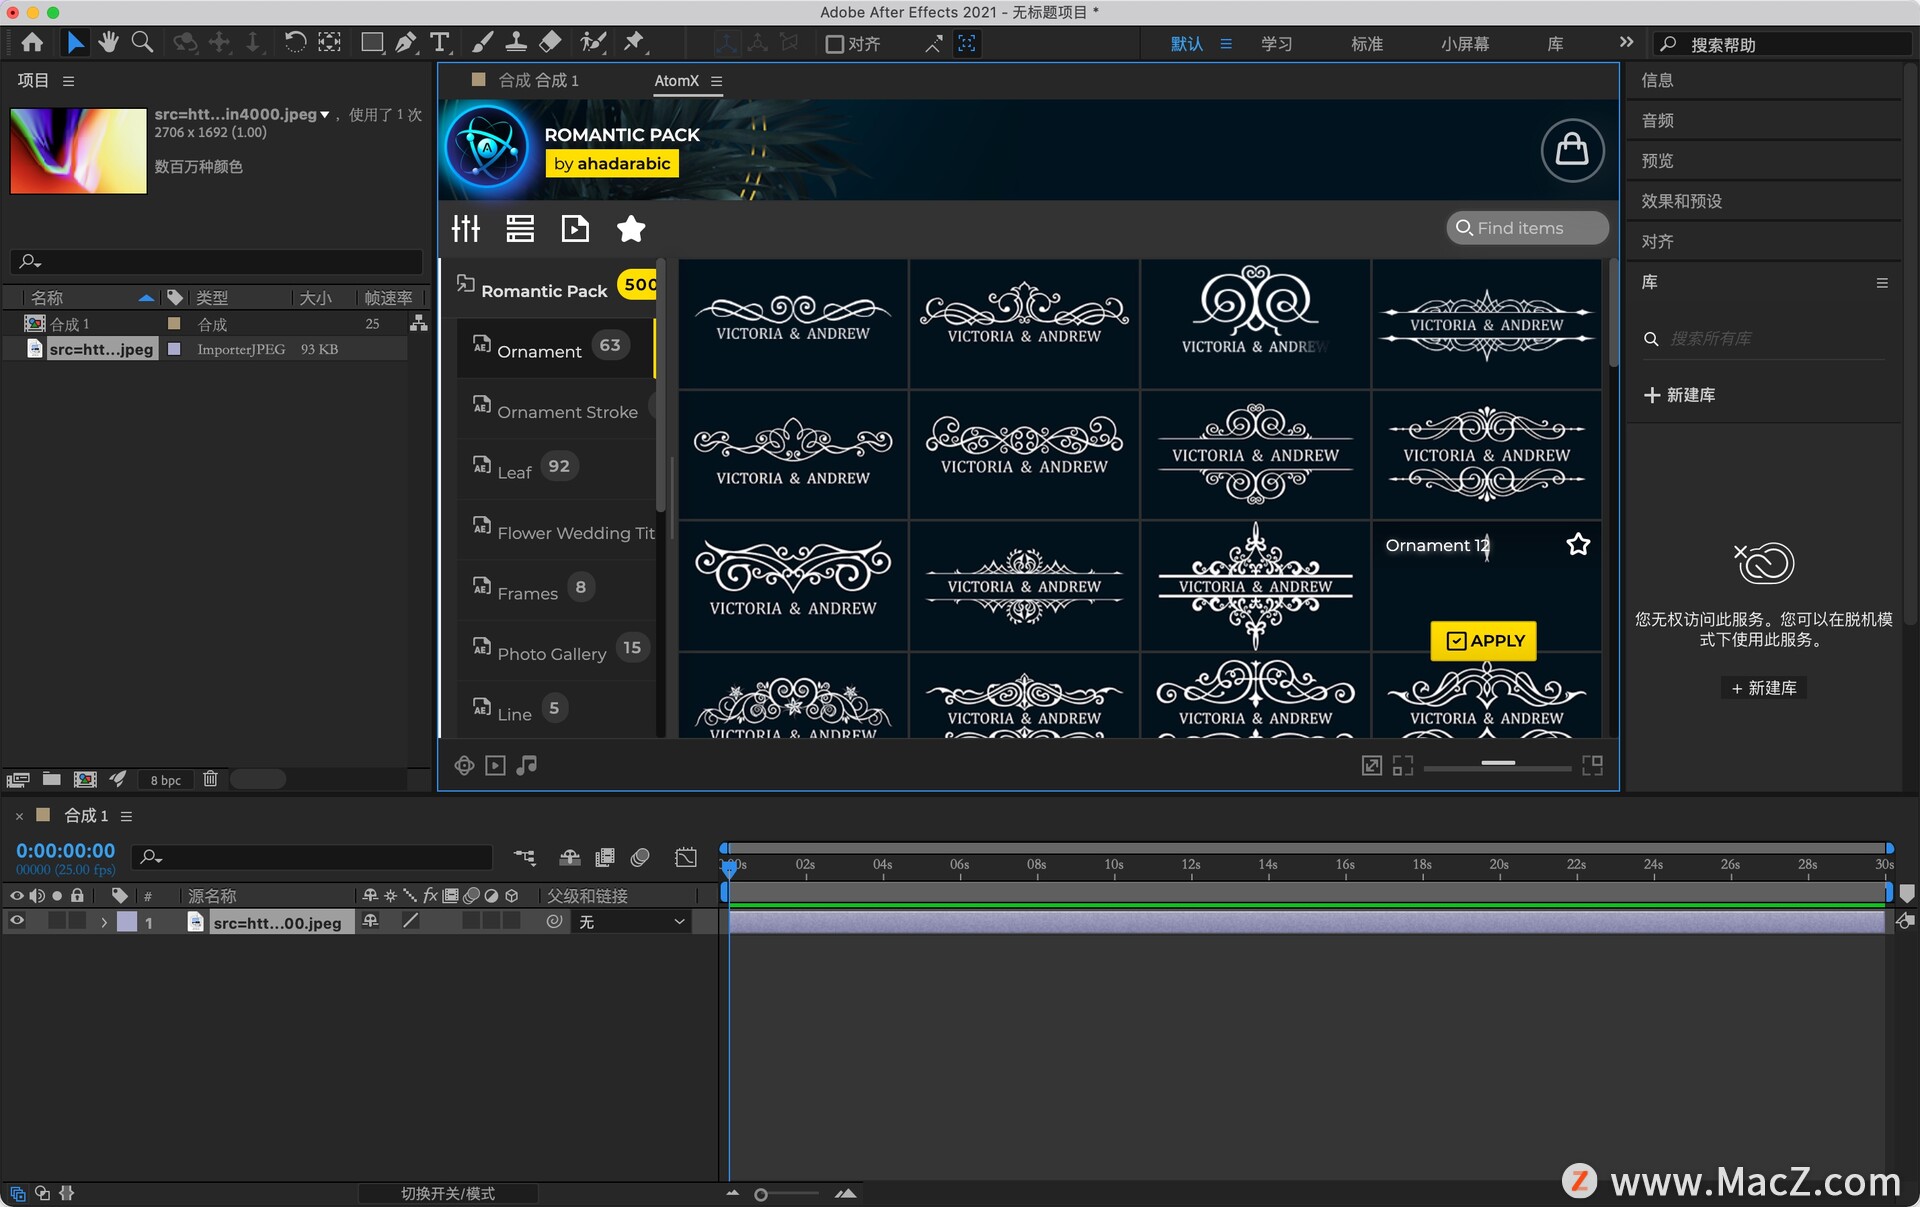1920x1207 pixels.
Task: Open the AtomX shopping bag store
Action: click(1571, 150)
